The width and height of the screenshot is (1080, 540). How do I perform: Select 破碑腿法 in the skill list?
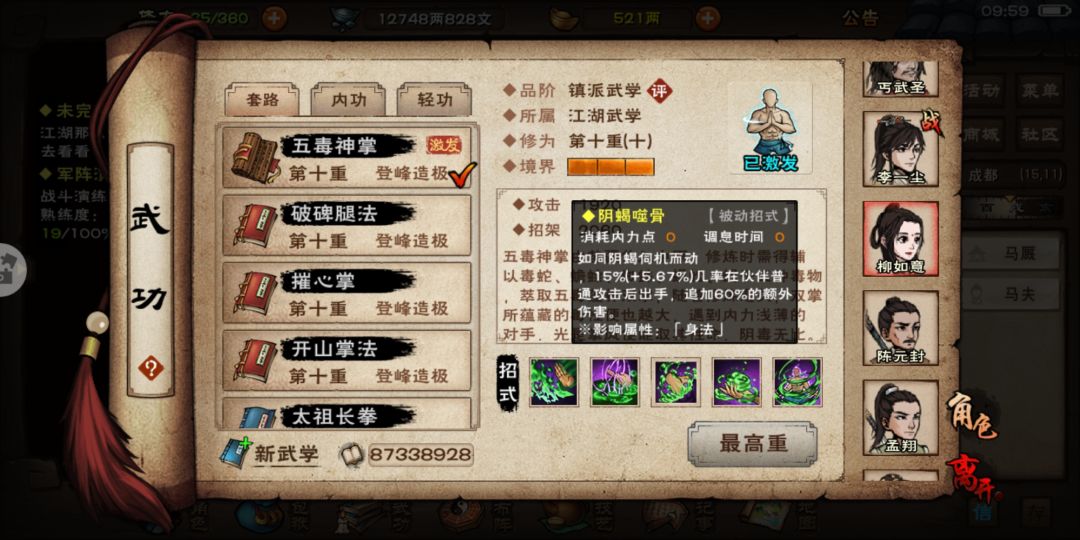(x=346, y=225)
